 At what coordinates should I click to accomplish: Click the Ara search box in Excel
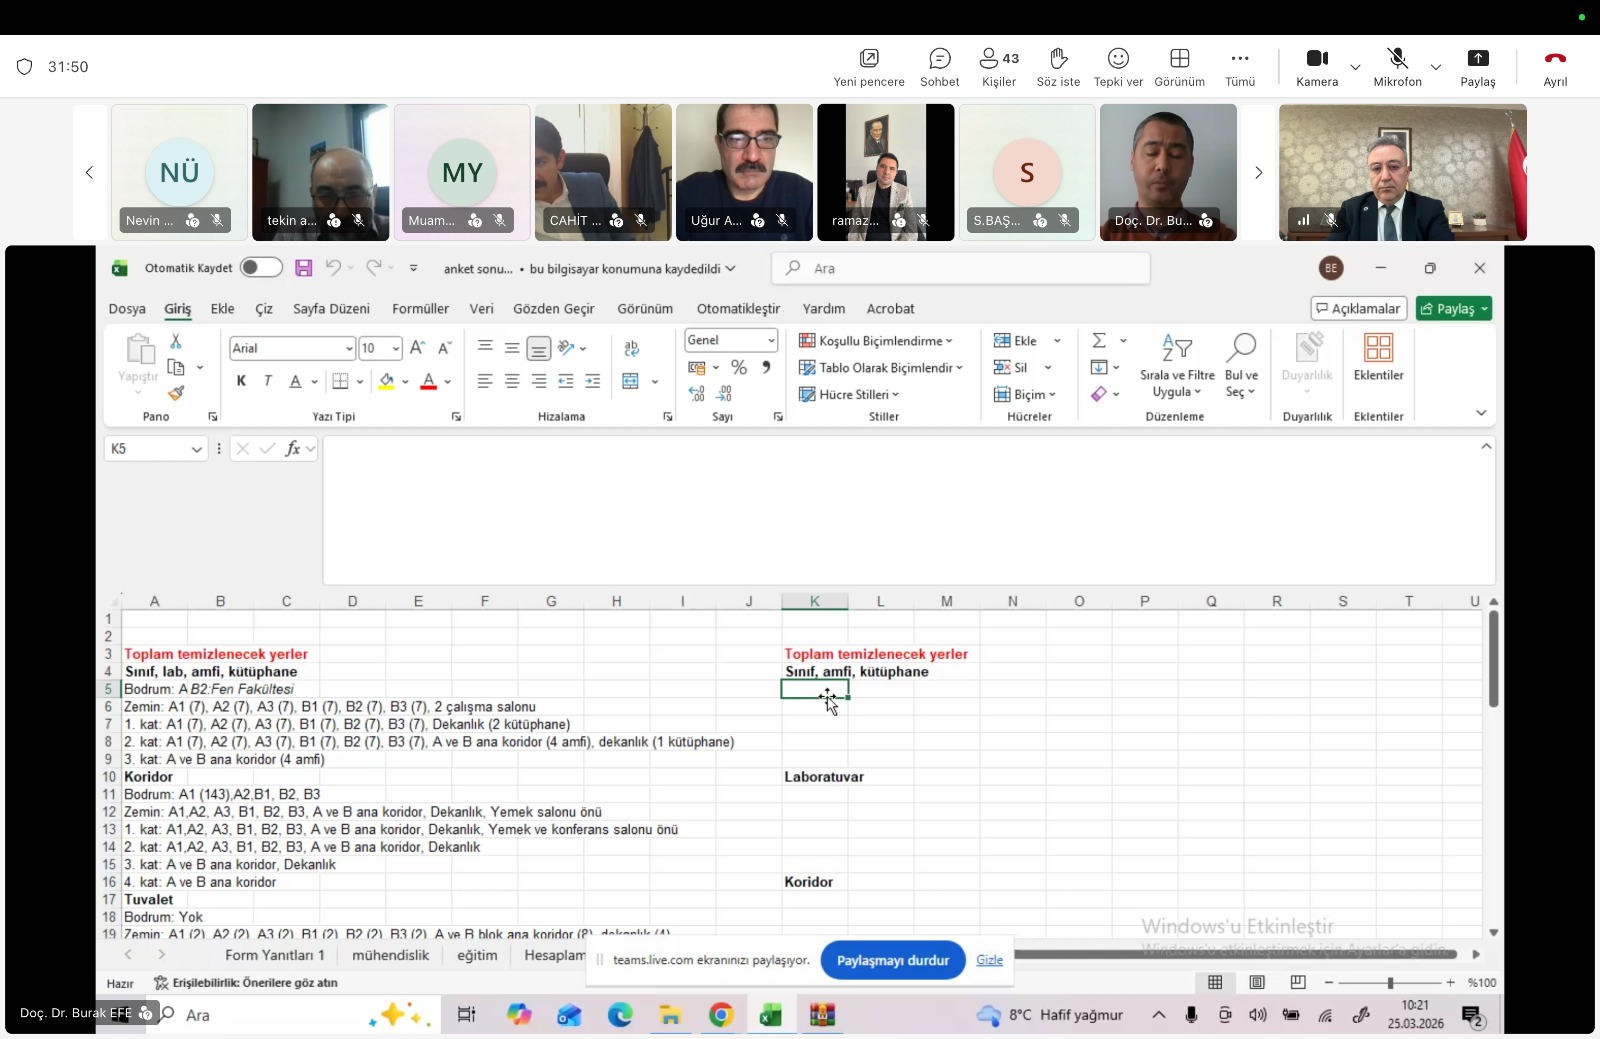960,268
